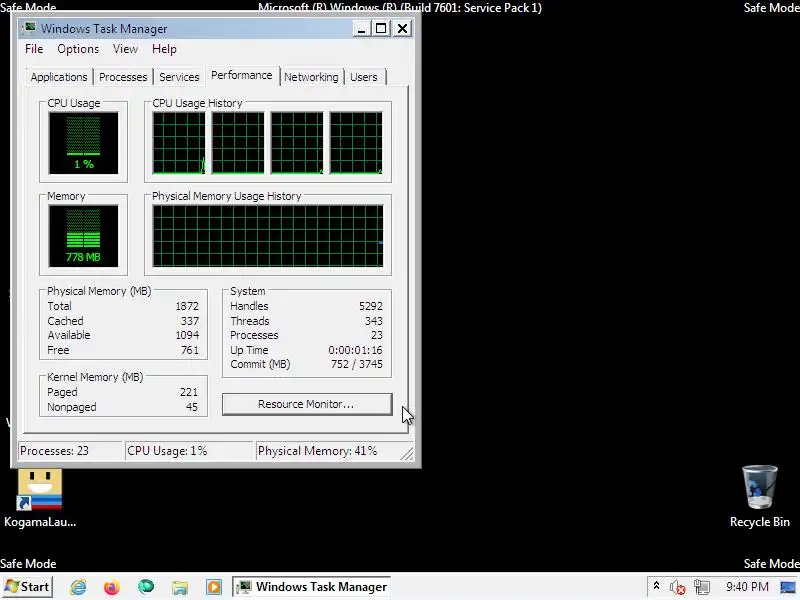
Task: Open the green globe taskbar icon
Action: click(146, 587)
